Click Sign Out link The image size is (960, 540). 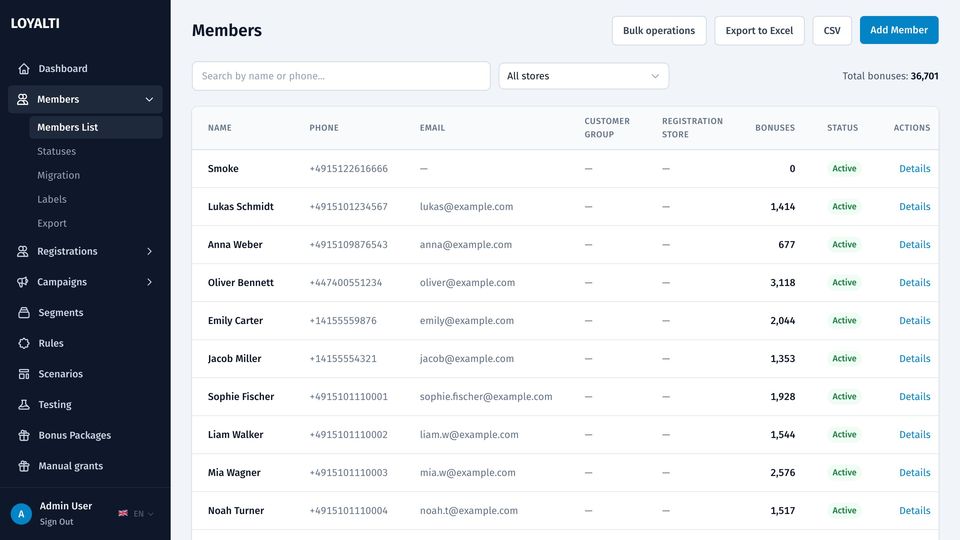pos(56,522)
